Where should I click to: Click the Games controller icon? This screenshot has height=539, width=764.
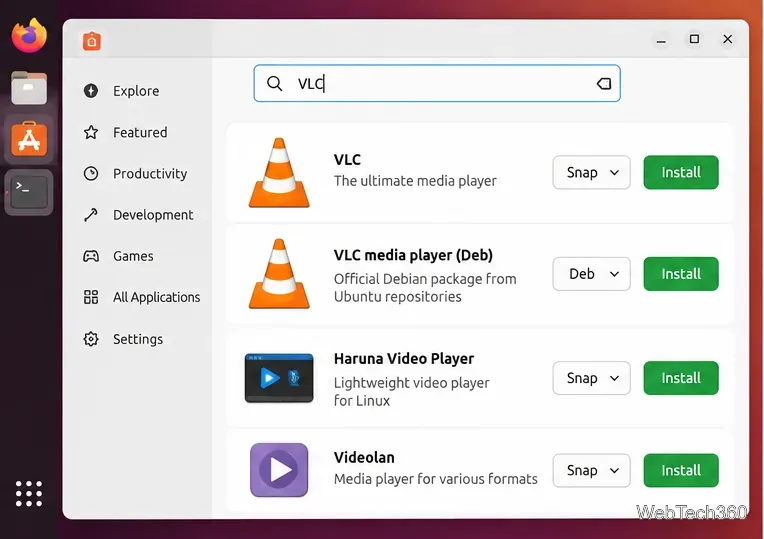(x=91, y=256)
